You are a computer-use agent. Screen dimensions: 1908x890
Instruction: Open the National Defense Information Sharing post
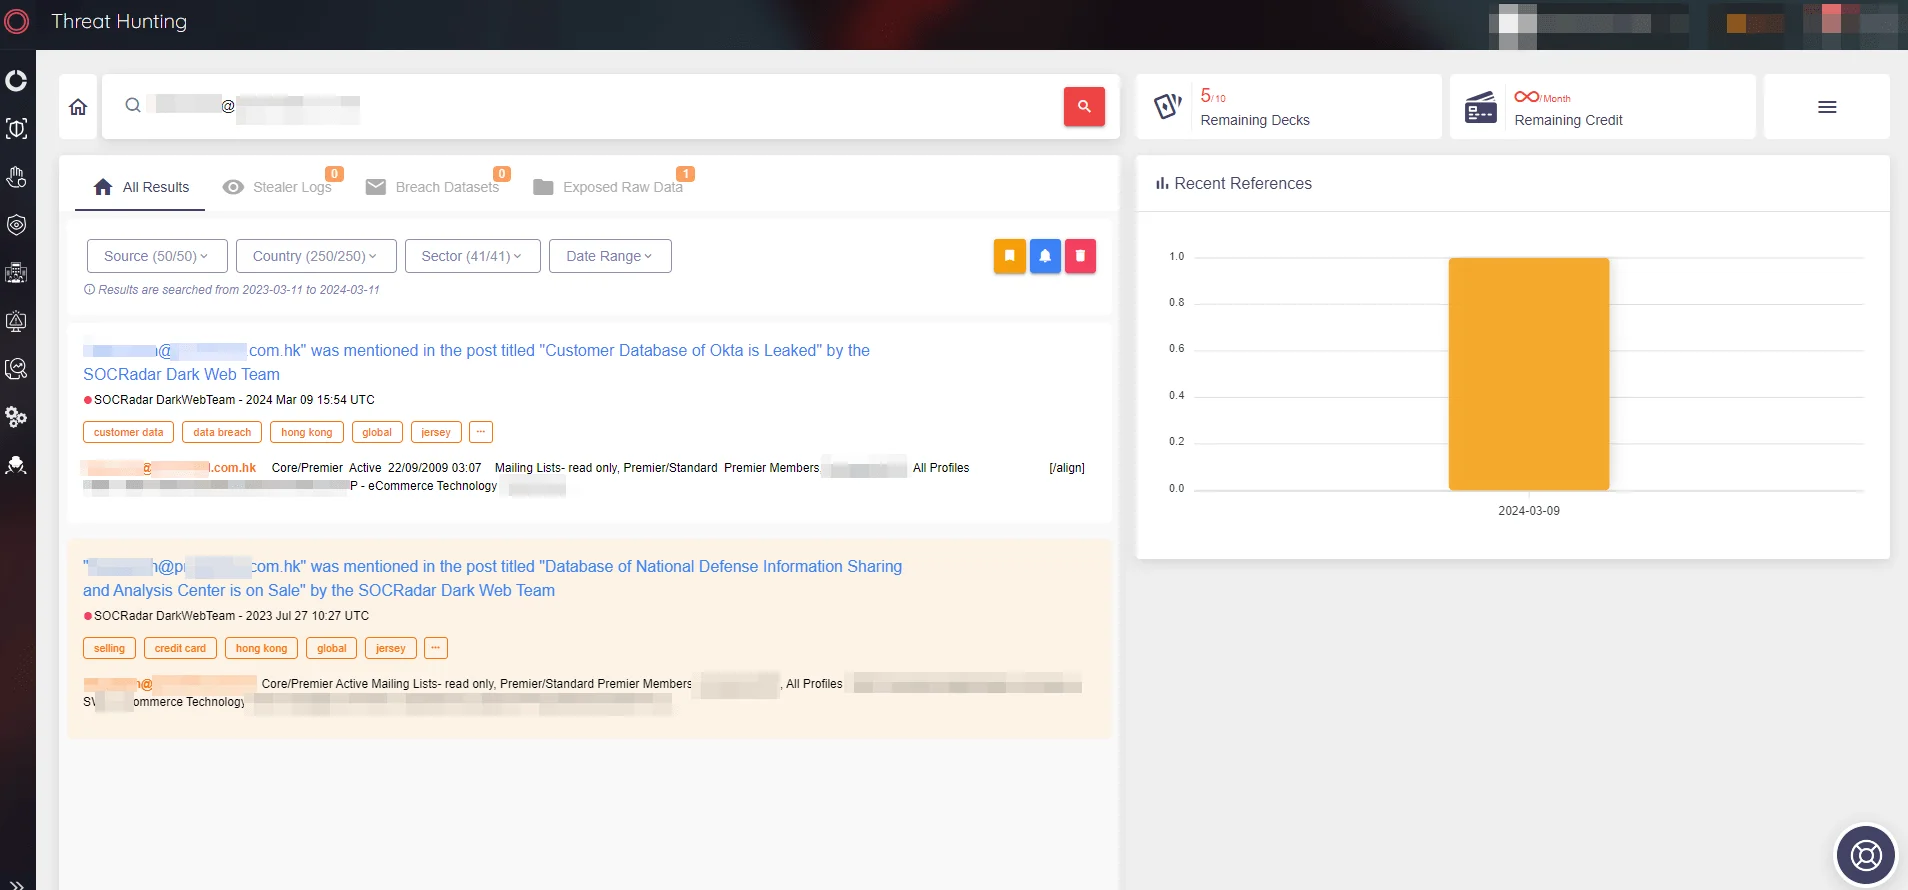pos(492,578)
